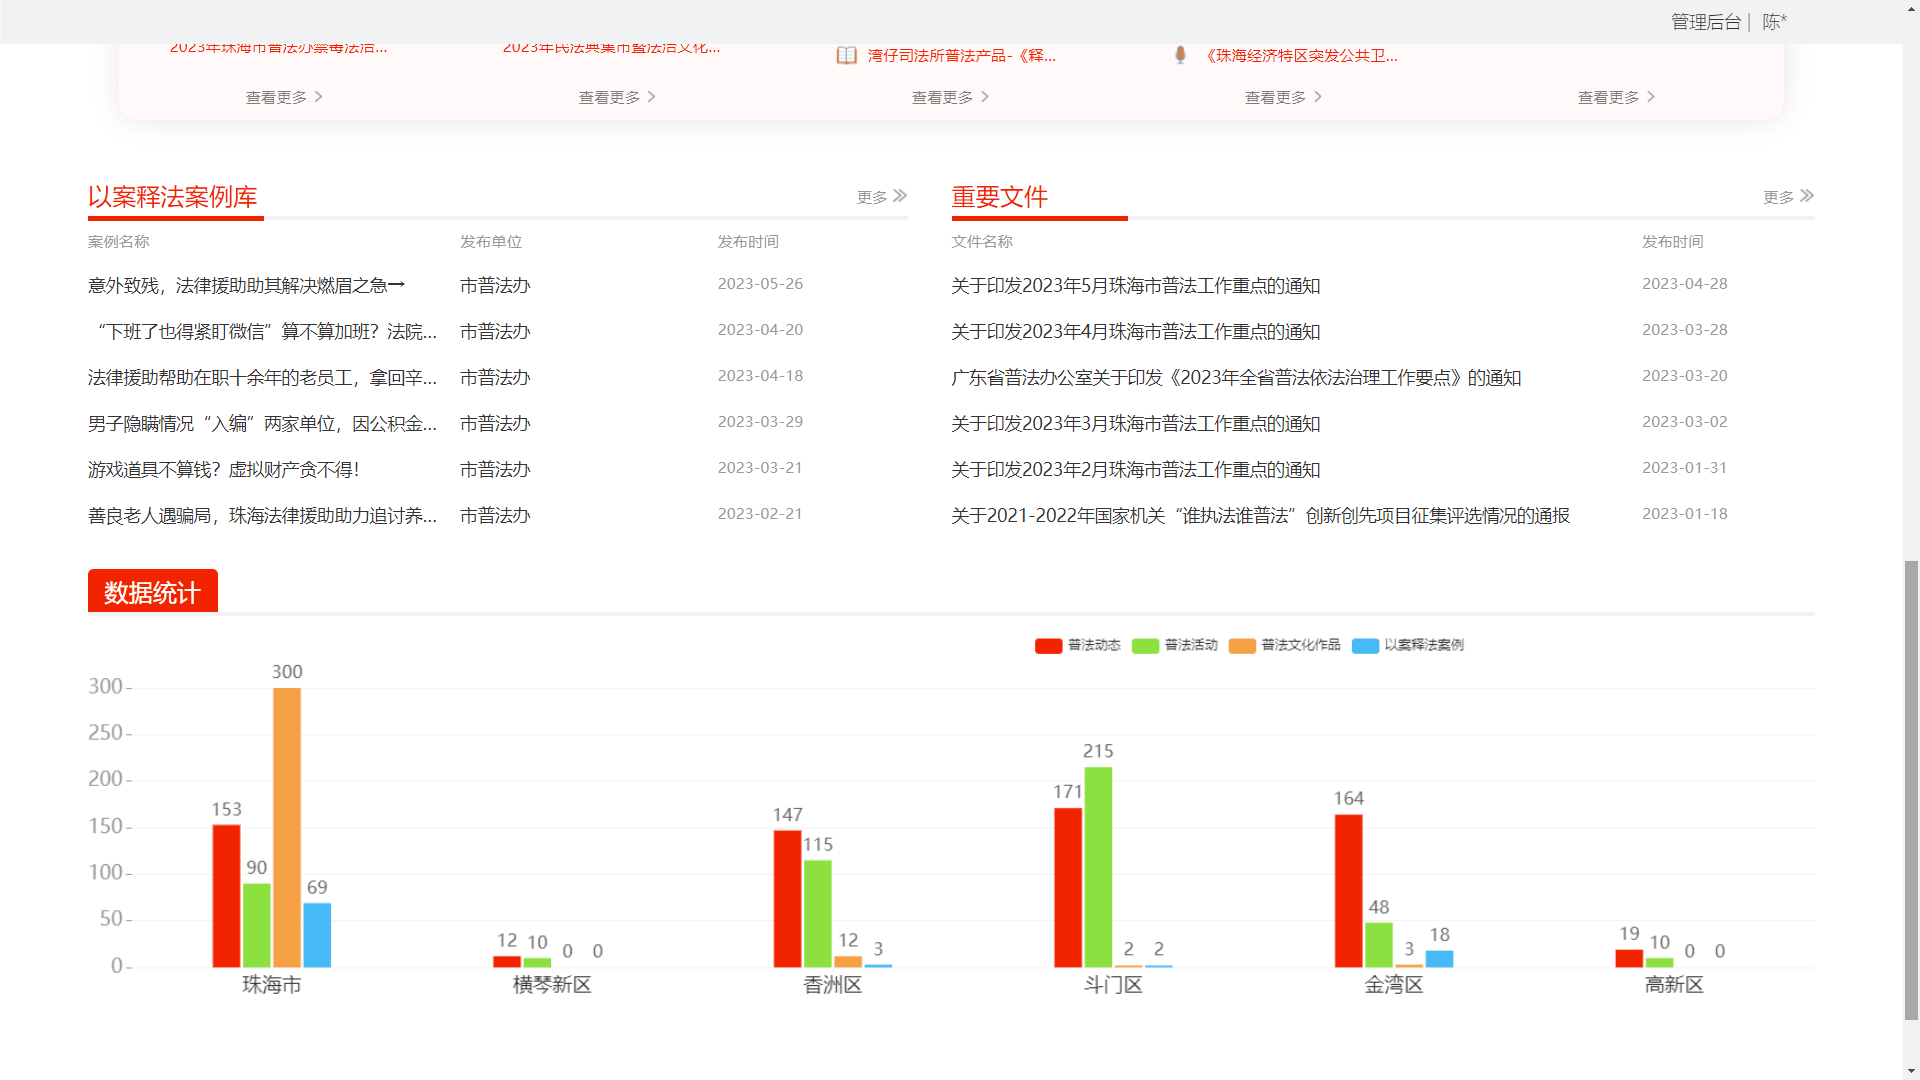Toggle 普法文化作品 orange legend swatch
This screenshot has height=1080, width=1920.
1242,646
